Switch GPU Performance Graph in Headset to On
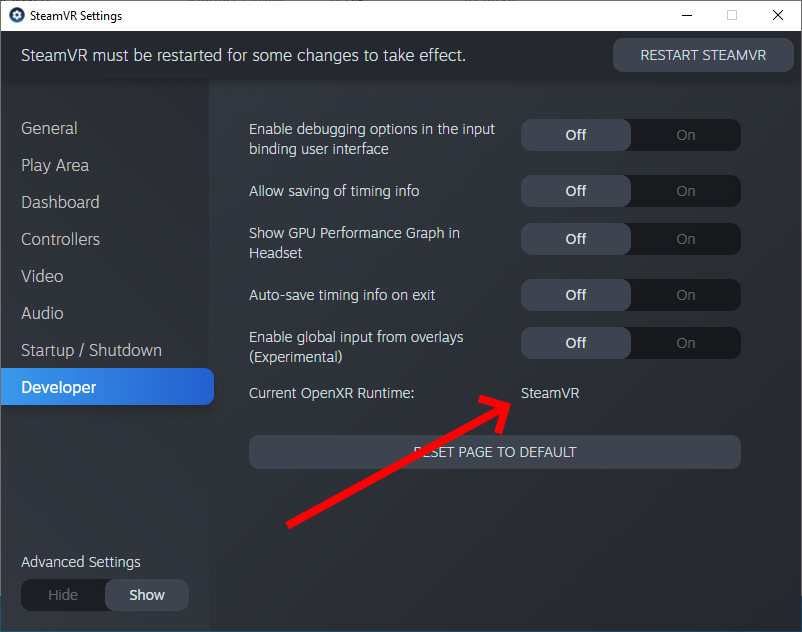 click(x=685, y=239)
